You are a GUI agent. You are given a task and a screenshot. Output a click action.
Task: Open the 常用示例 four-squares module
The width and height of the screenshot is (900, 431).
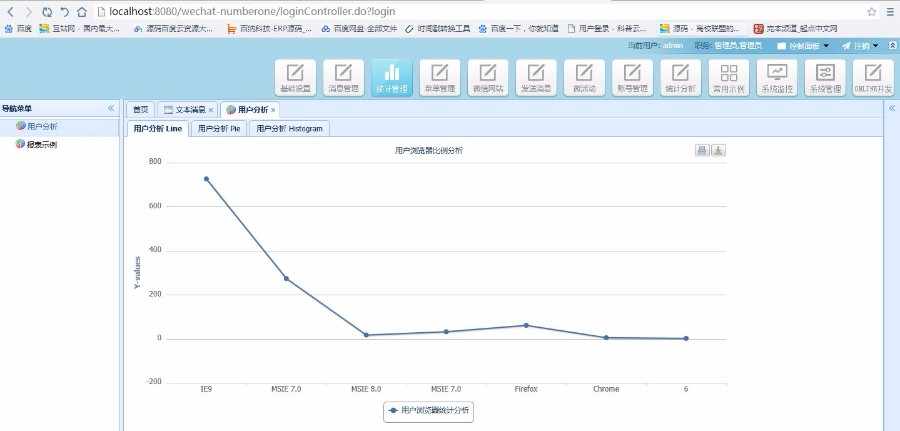point(729,77)
